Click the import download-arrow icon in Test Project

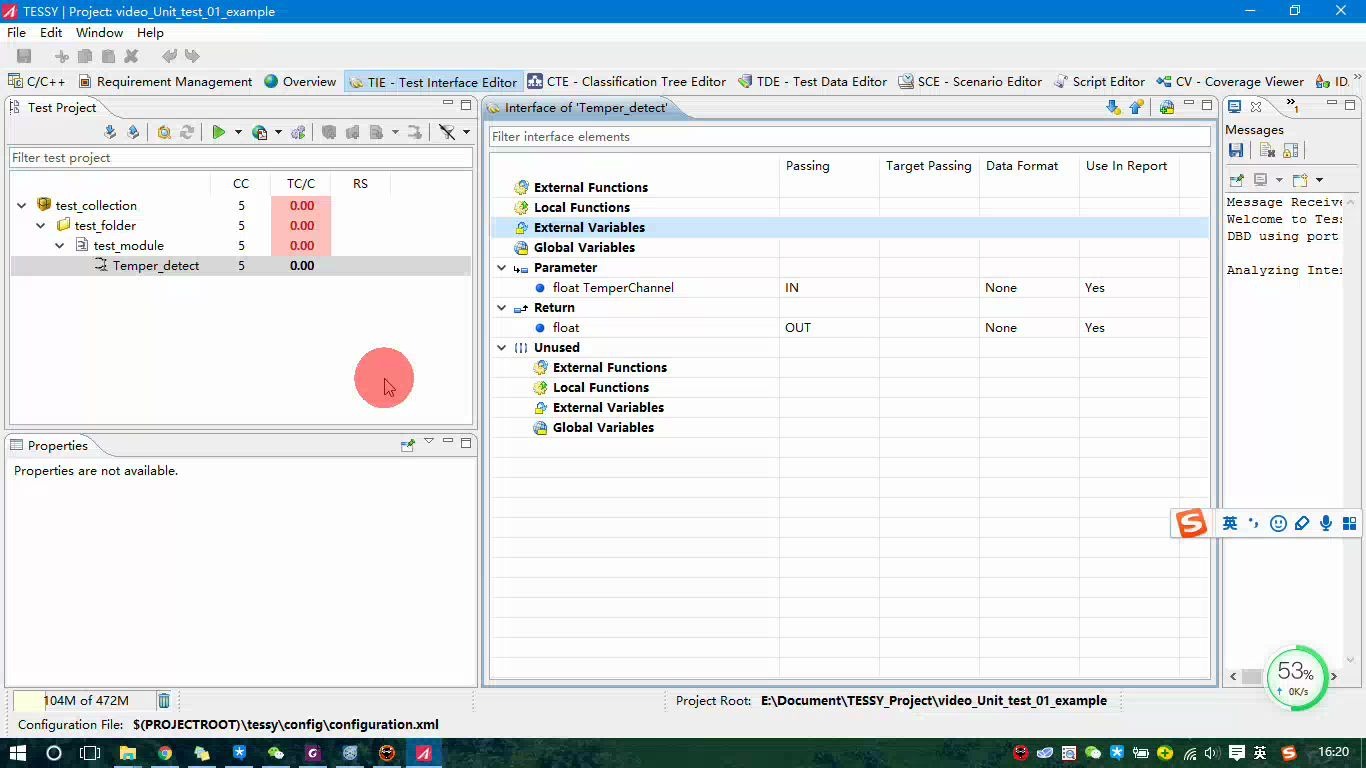click(x=110, y=132)
